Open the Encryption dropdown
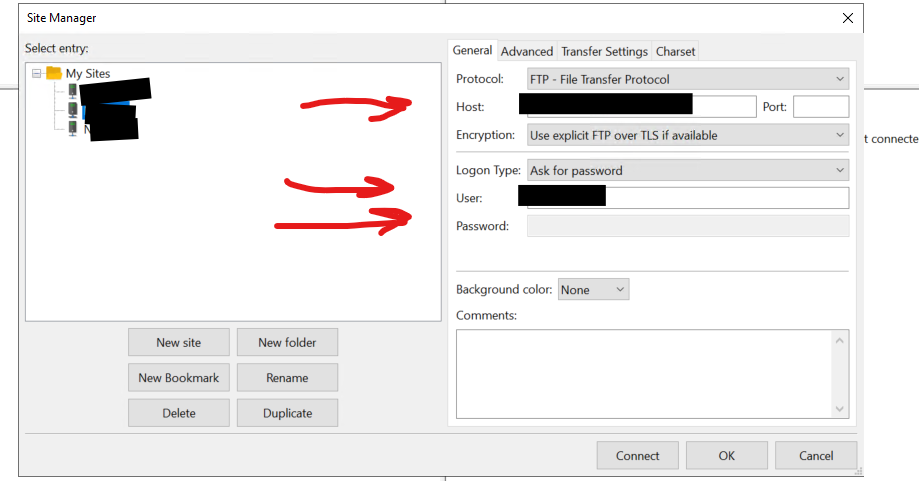This screenshot has width=919, height=481. (x=687, y=135)
